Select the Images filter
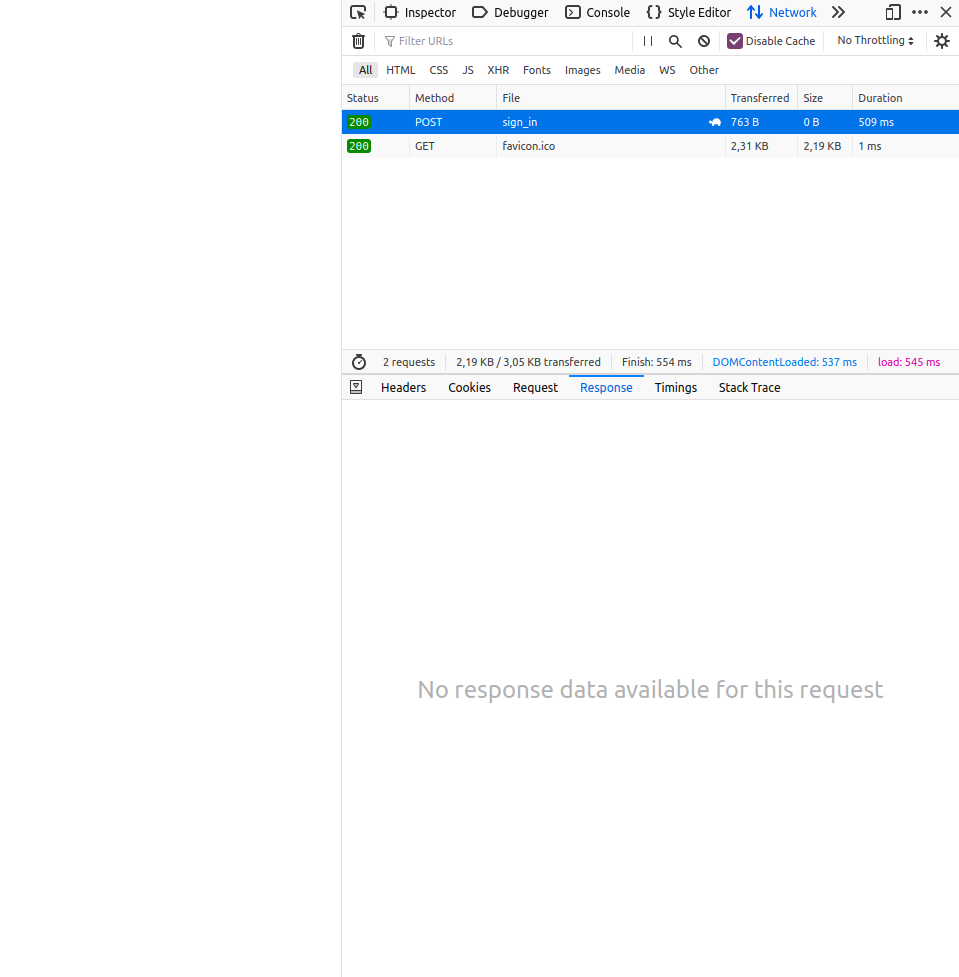Screen dimensions: 959x977 [582, 70]
